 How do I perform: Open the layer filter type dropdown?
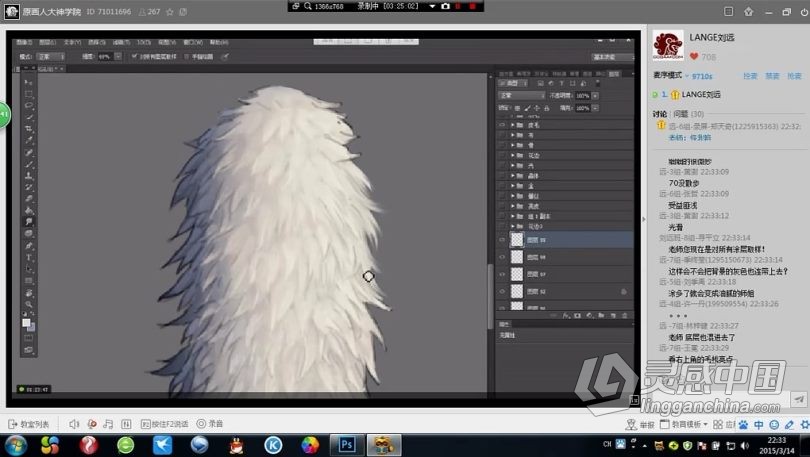(513, 83)
